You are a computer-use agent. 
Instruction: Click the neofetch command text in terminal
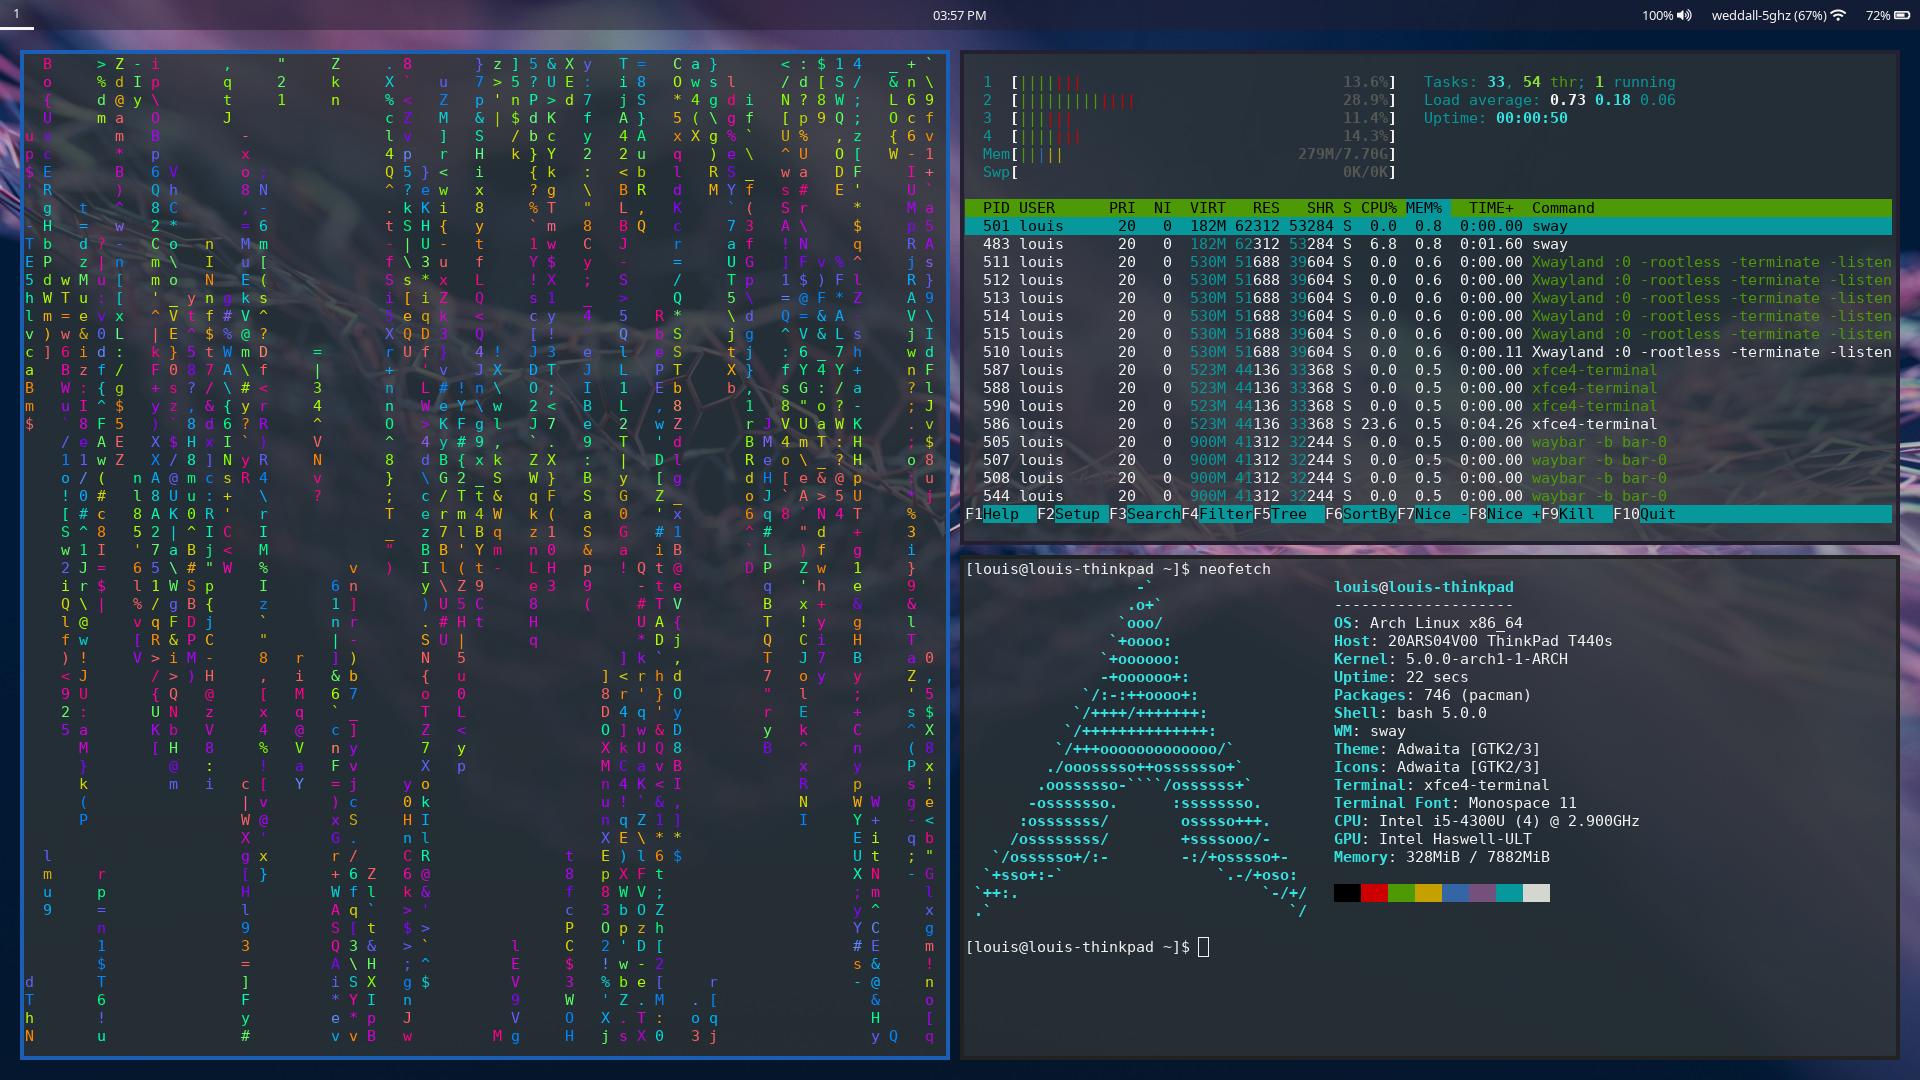(1234, 569)
